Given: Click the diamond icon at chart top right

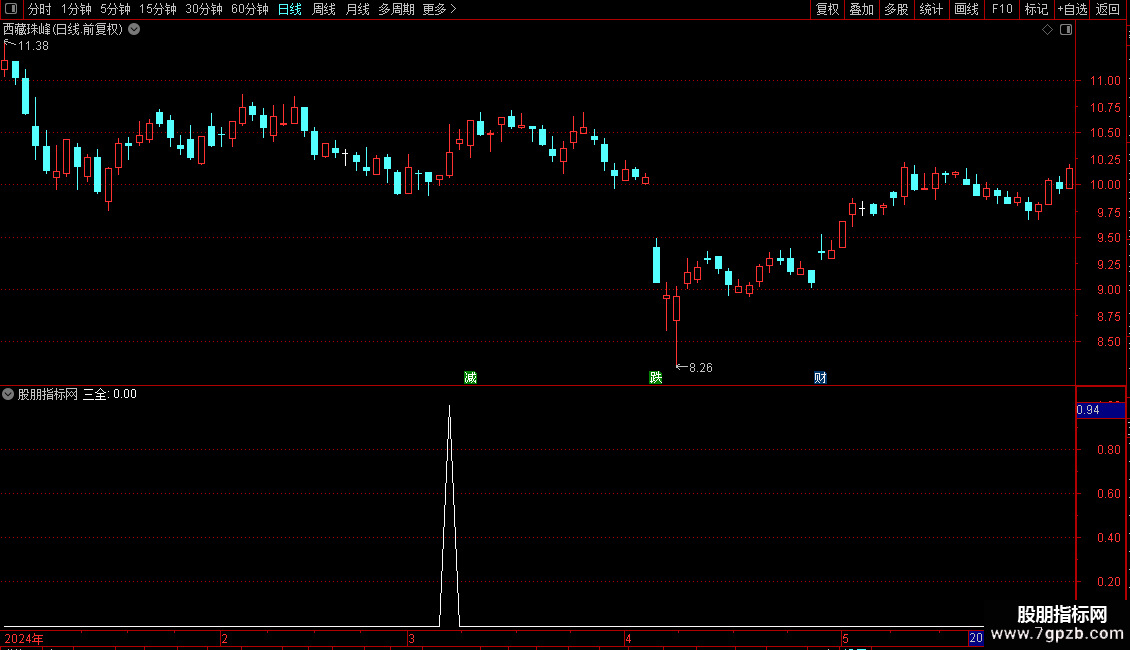Looking at the screenshot, I should [1047, 30].
